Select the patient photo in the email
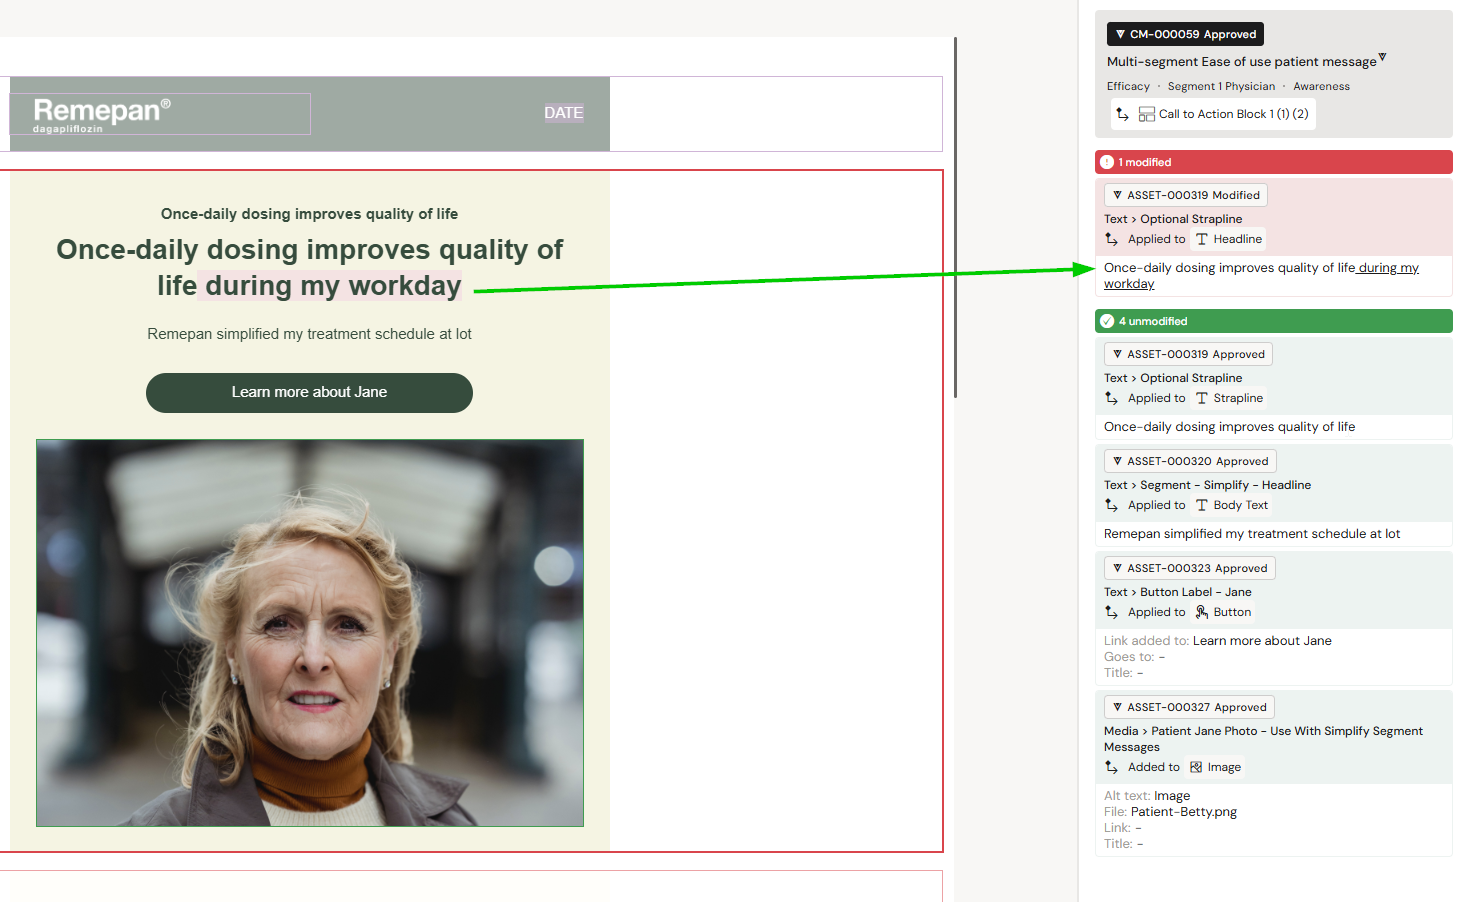The width and height of the screenshot is (1475, 902). (x=310, y=633)
